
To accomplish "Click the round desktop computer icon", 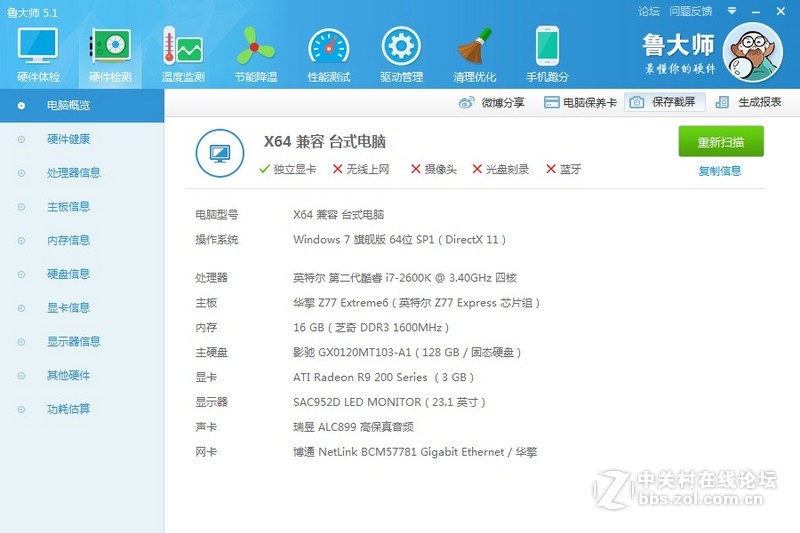I will click(x=220, y=153).
